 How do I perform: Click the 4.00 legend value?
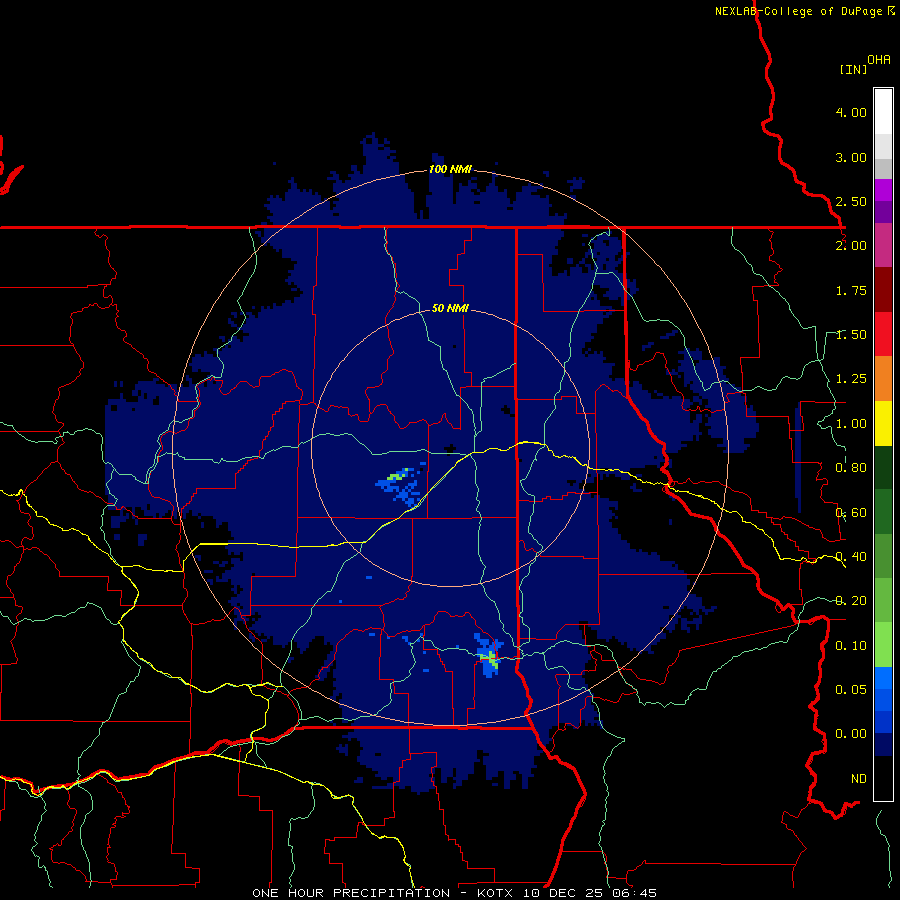(x=851, y=112)
